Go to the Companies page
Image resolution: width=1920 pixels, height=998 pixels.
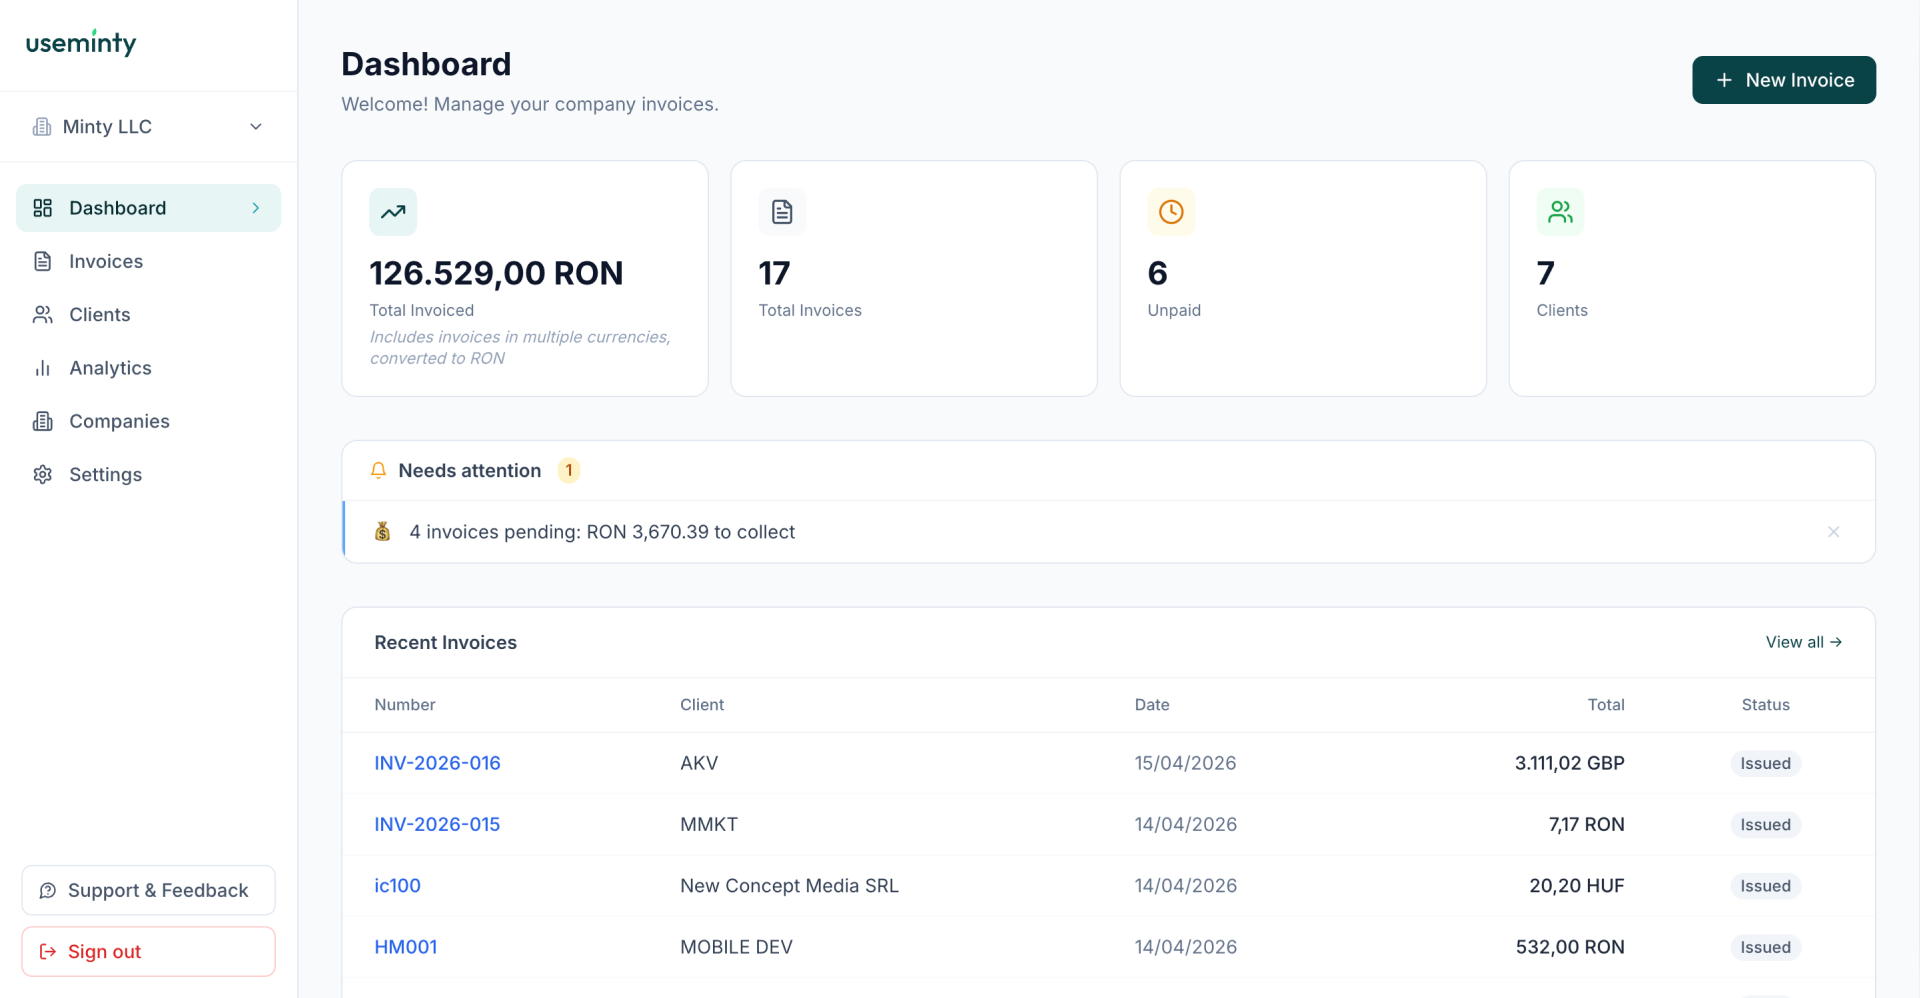pos(119,421)
